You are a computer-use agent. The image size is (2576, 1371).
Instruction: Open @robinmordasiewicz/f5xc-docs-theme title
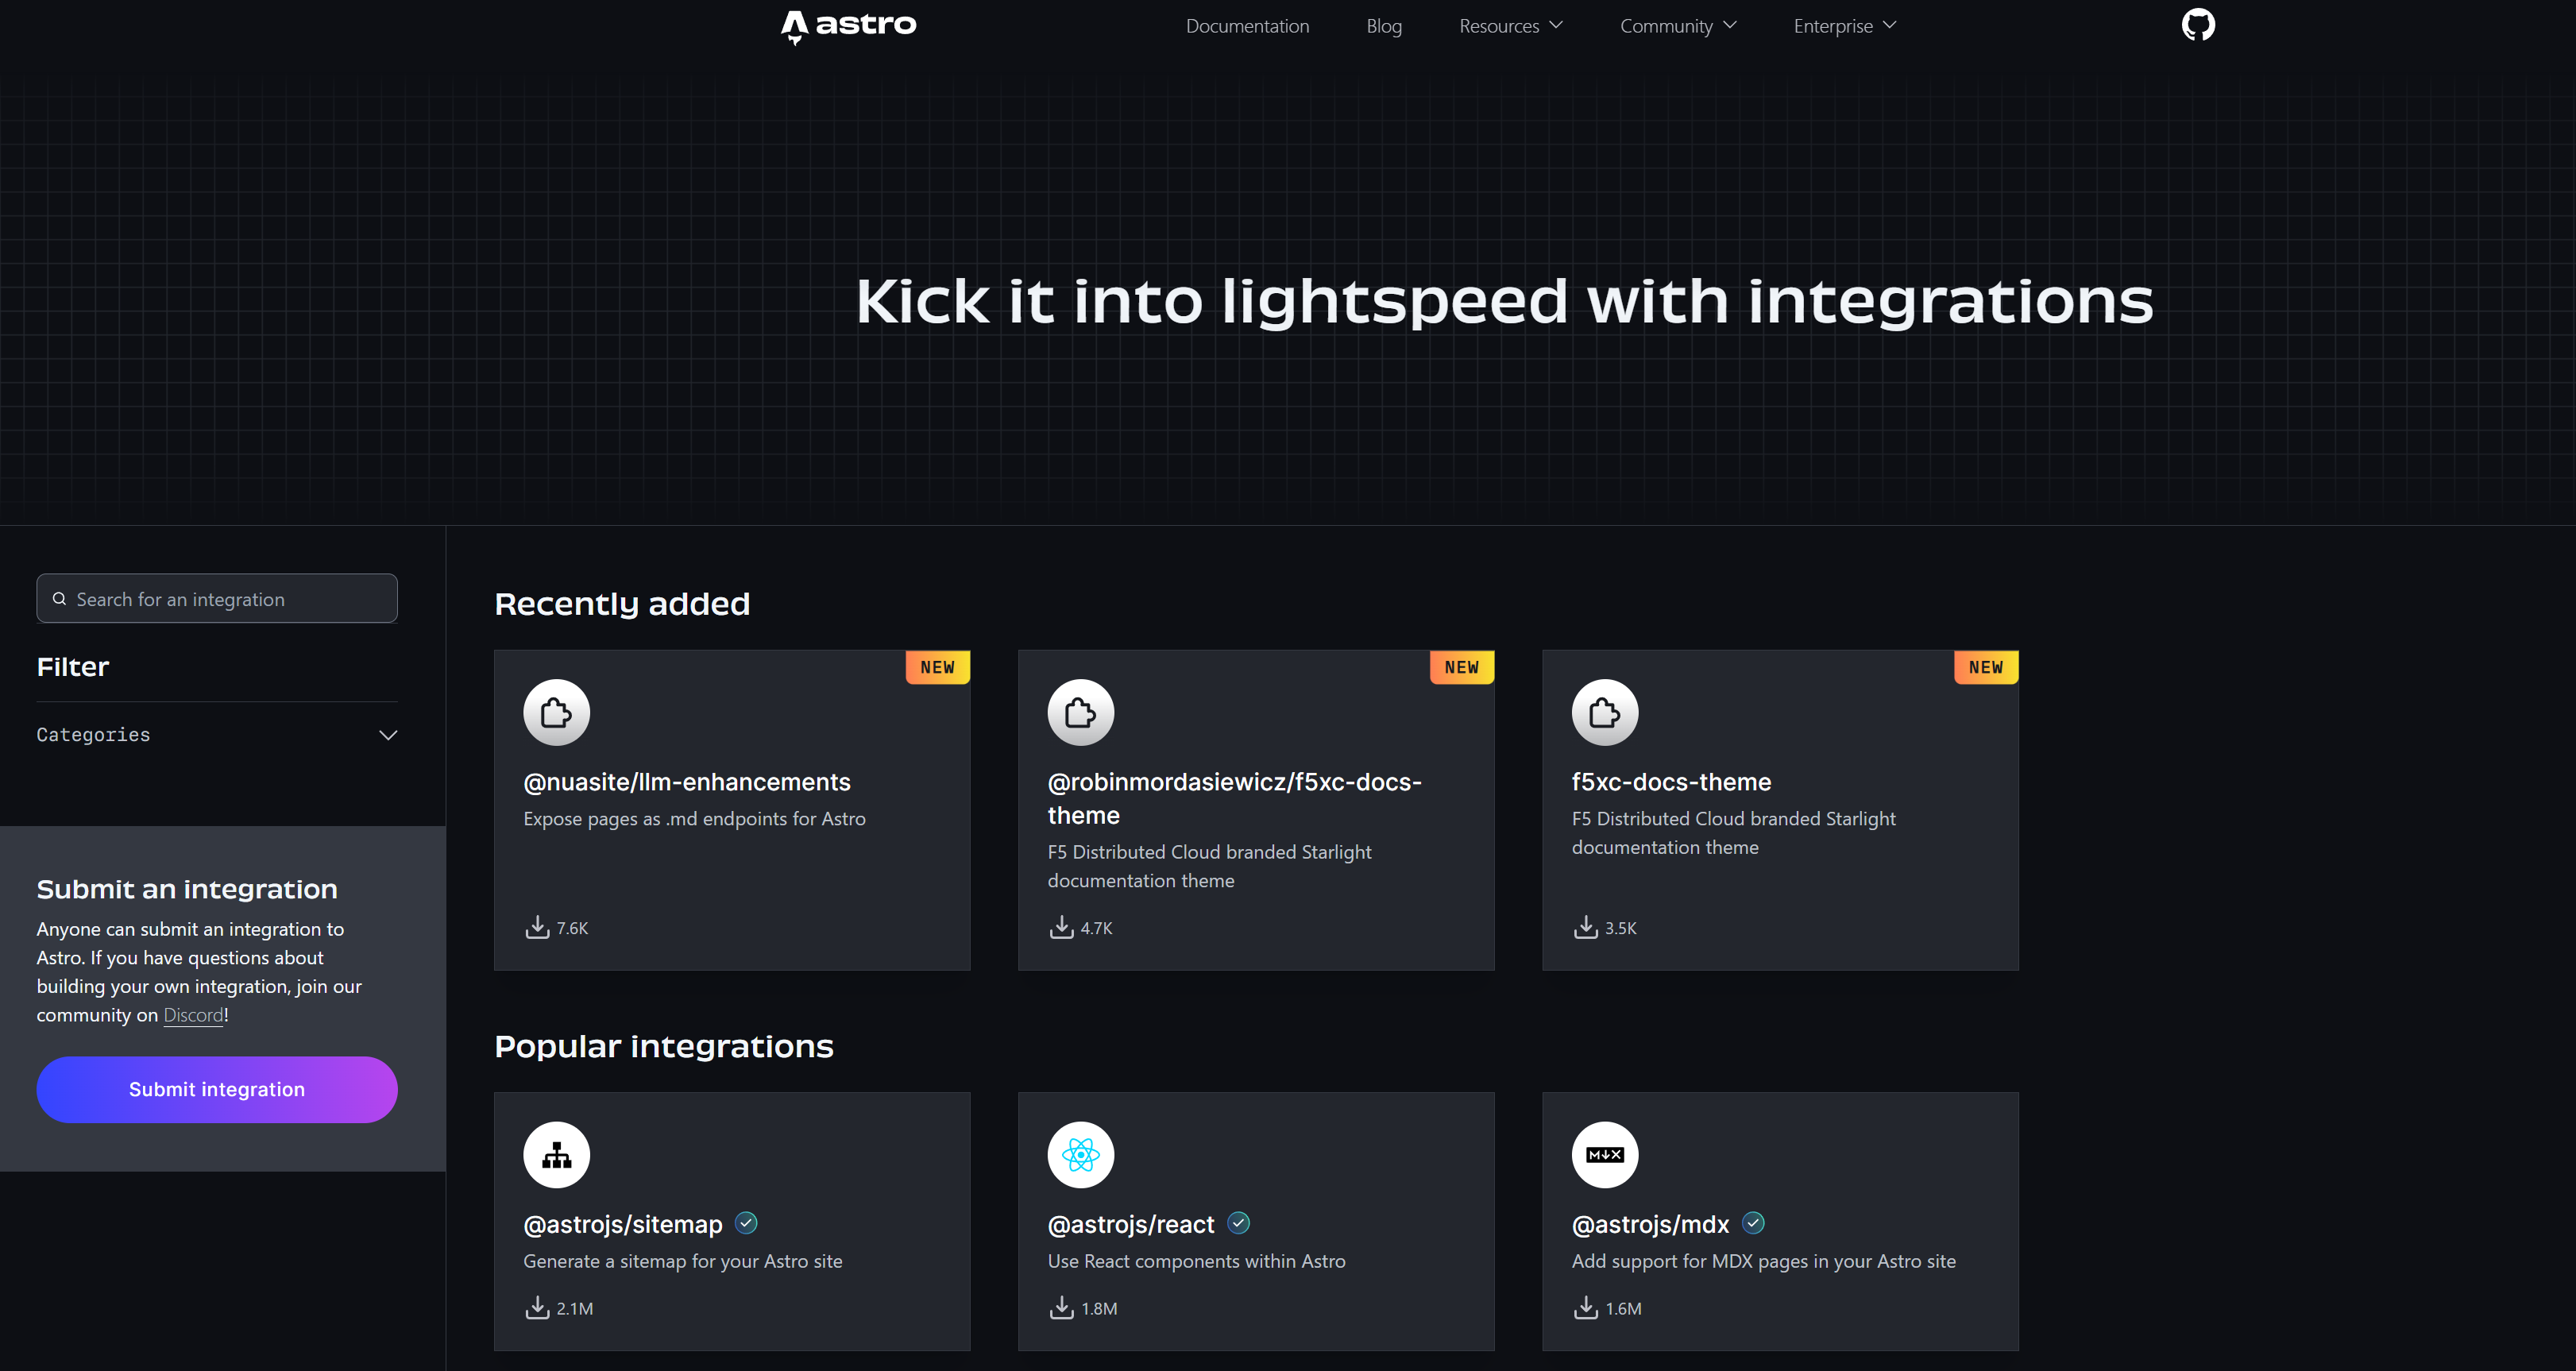click(x=1234, y=798)
